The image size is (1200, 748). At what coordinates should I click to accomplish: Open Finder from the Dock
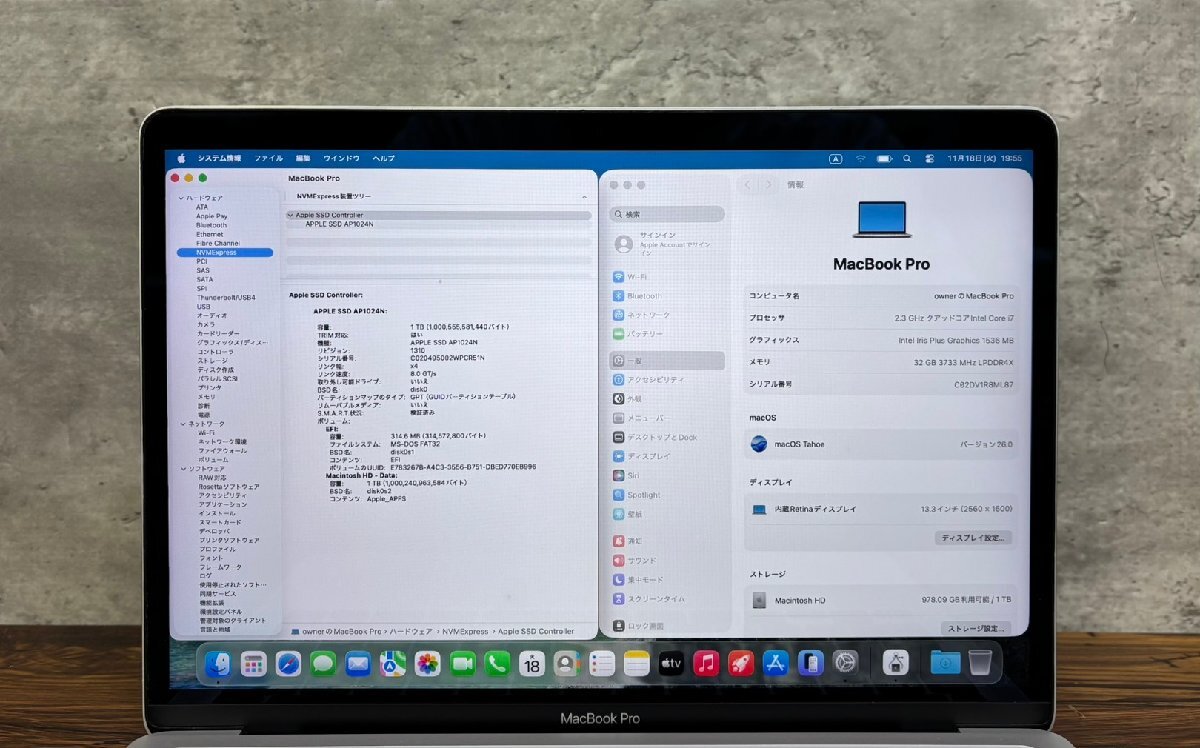pyautogui.click(x=218, y=663)
